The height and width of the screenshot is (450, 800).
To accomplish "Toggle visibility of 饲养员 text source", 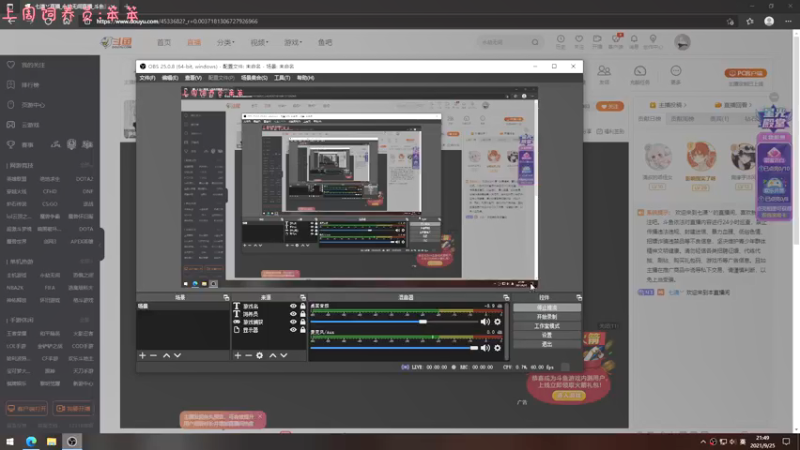I will tap(293, 314).
